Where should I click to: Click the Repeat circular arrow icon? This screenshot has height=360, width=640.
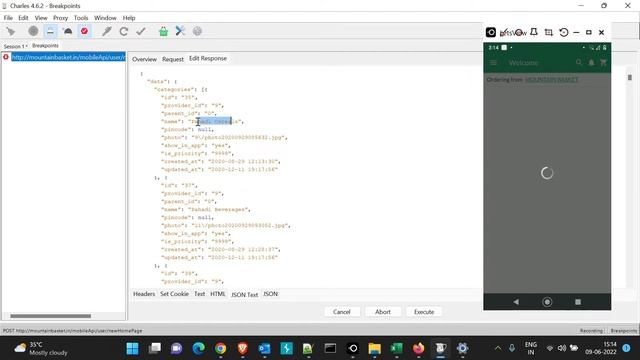pos(124,31)
